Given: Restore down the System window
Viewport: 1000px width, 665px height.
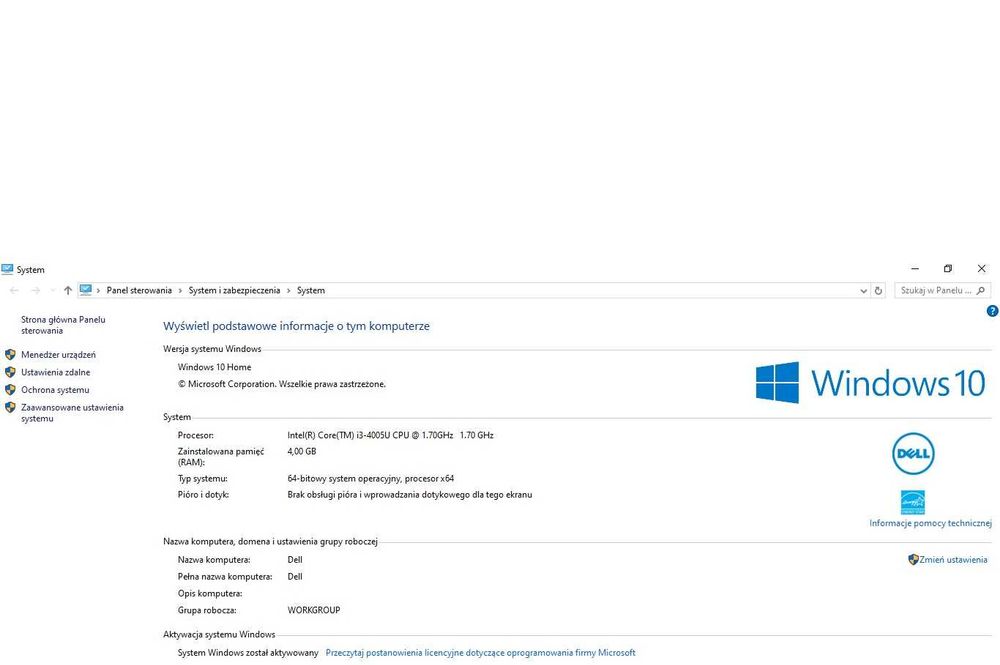Looking at the screenshot, I should [x=948, y=269].
